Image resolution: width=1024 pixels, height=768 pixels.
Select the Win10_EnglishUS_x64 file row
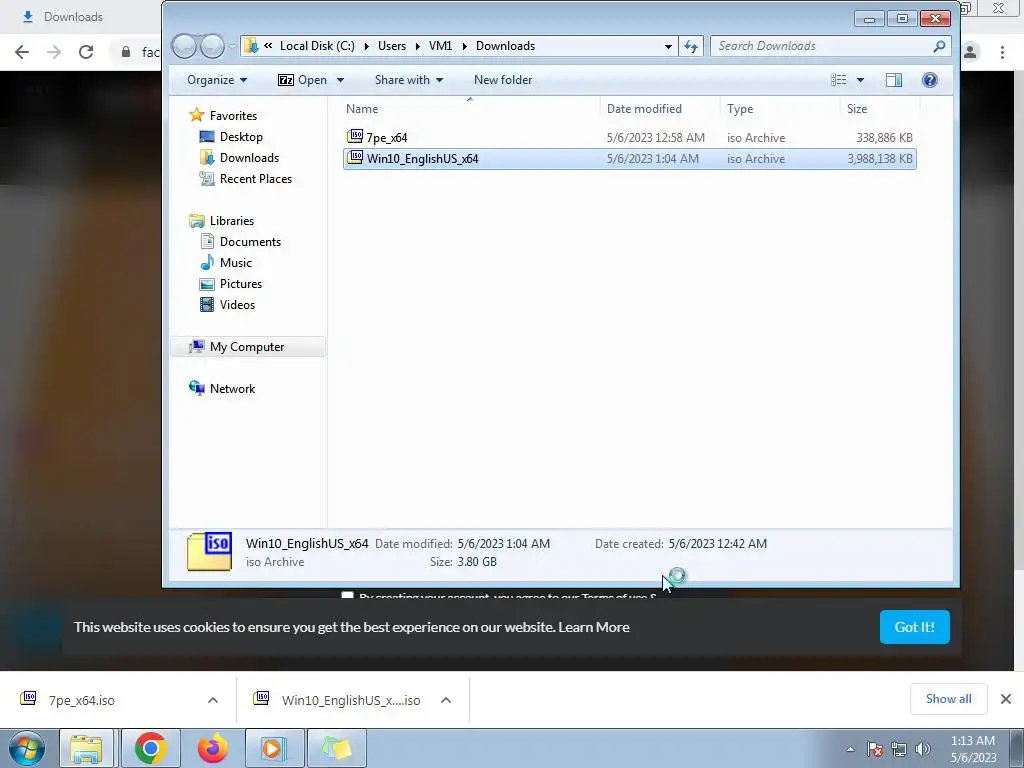click(630, 159)
